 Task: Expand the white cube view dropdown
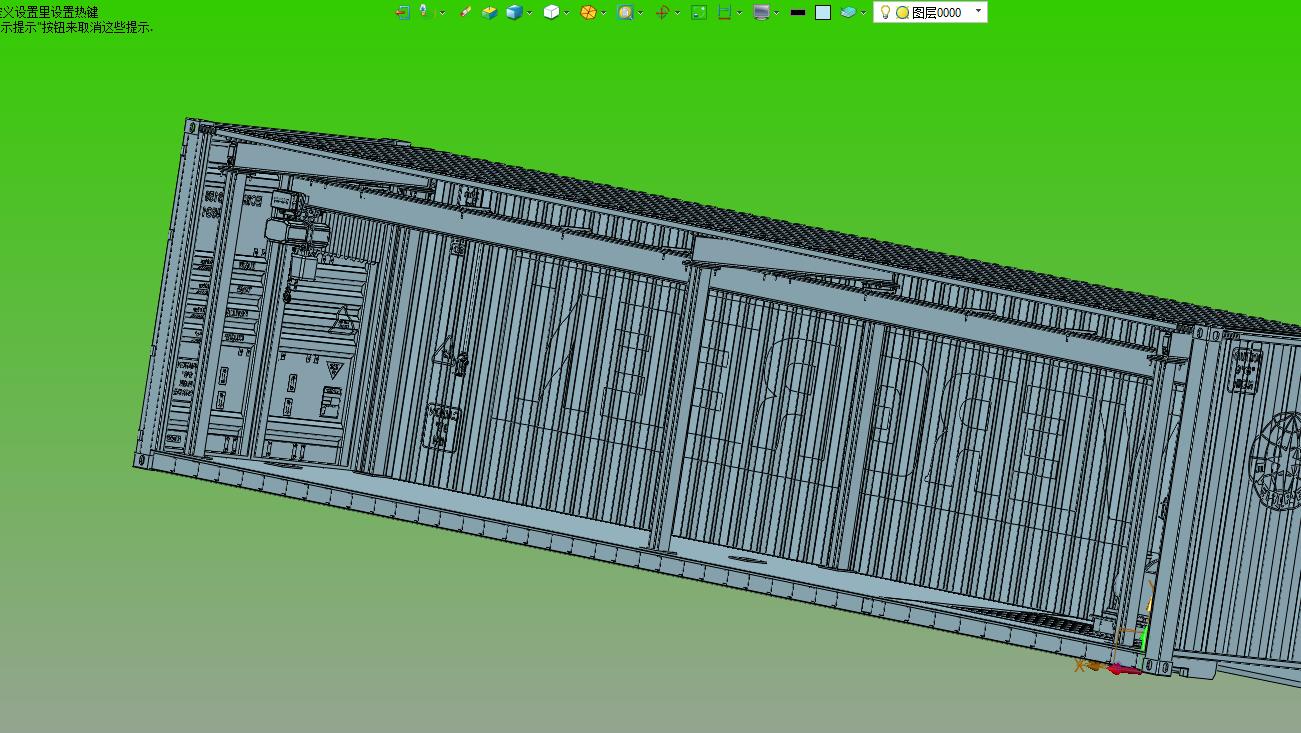click(566, 13)
